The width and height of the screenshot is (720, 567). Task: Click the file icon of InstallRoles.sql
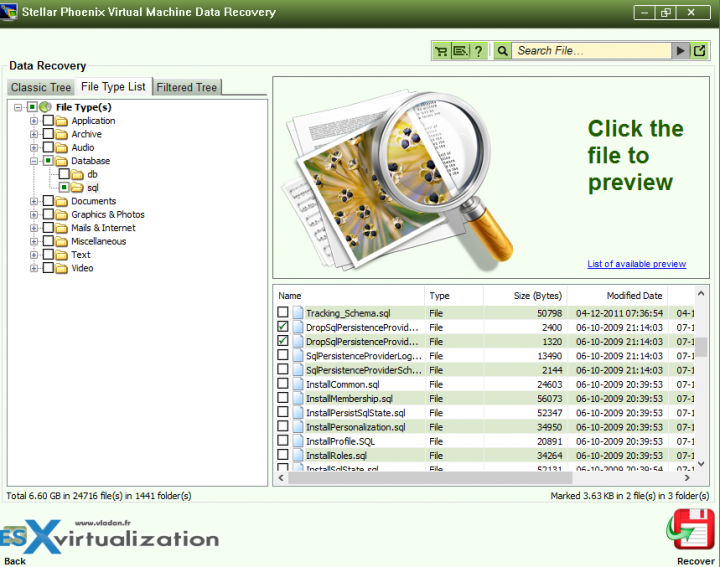(298, 455)
